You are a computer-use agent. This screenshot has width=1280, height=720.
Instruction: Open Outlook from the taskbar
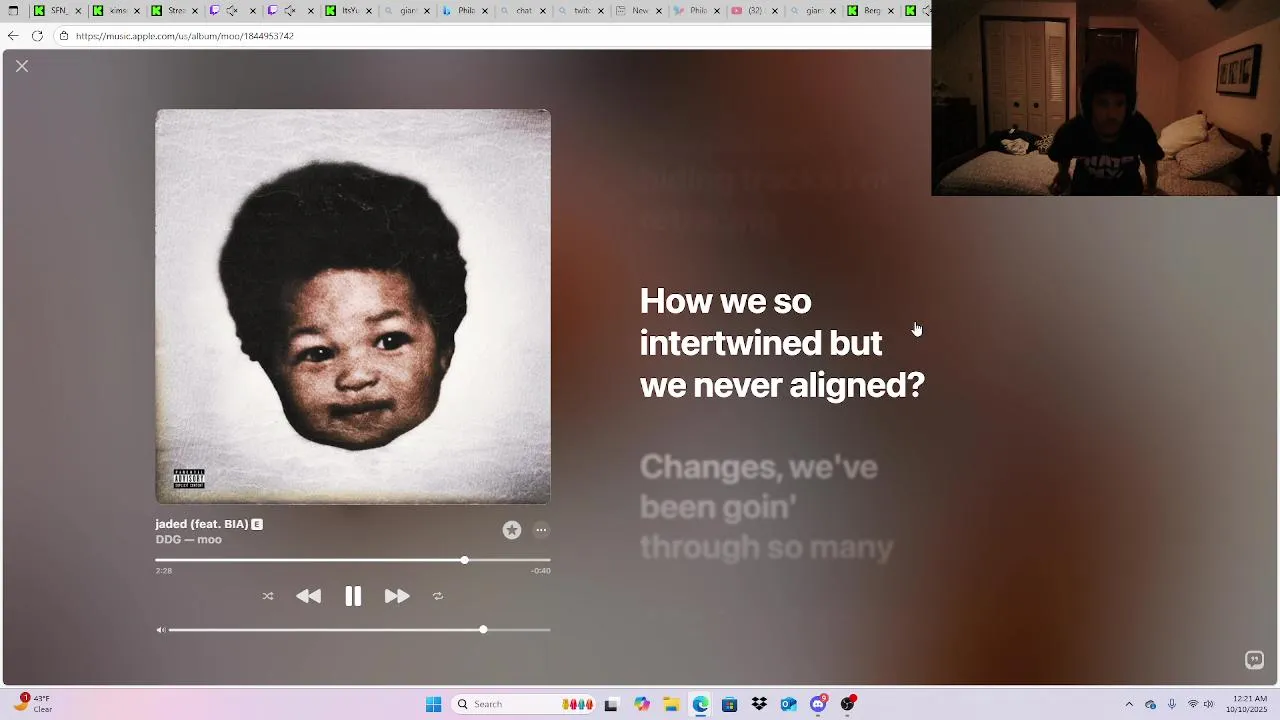click(x=789, y=704)
